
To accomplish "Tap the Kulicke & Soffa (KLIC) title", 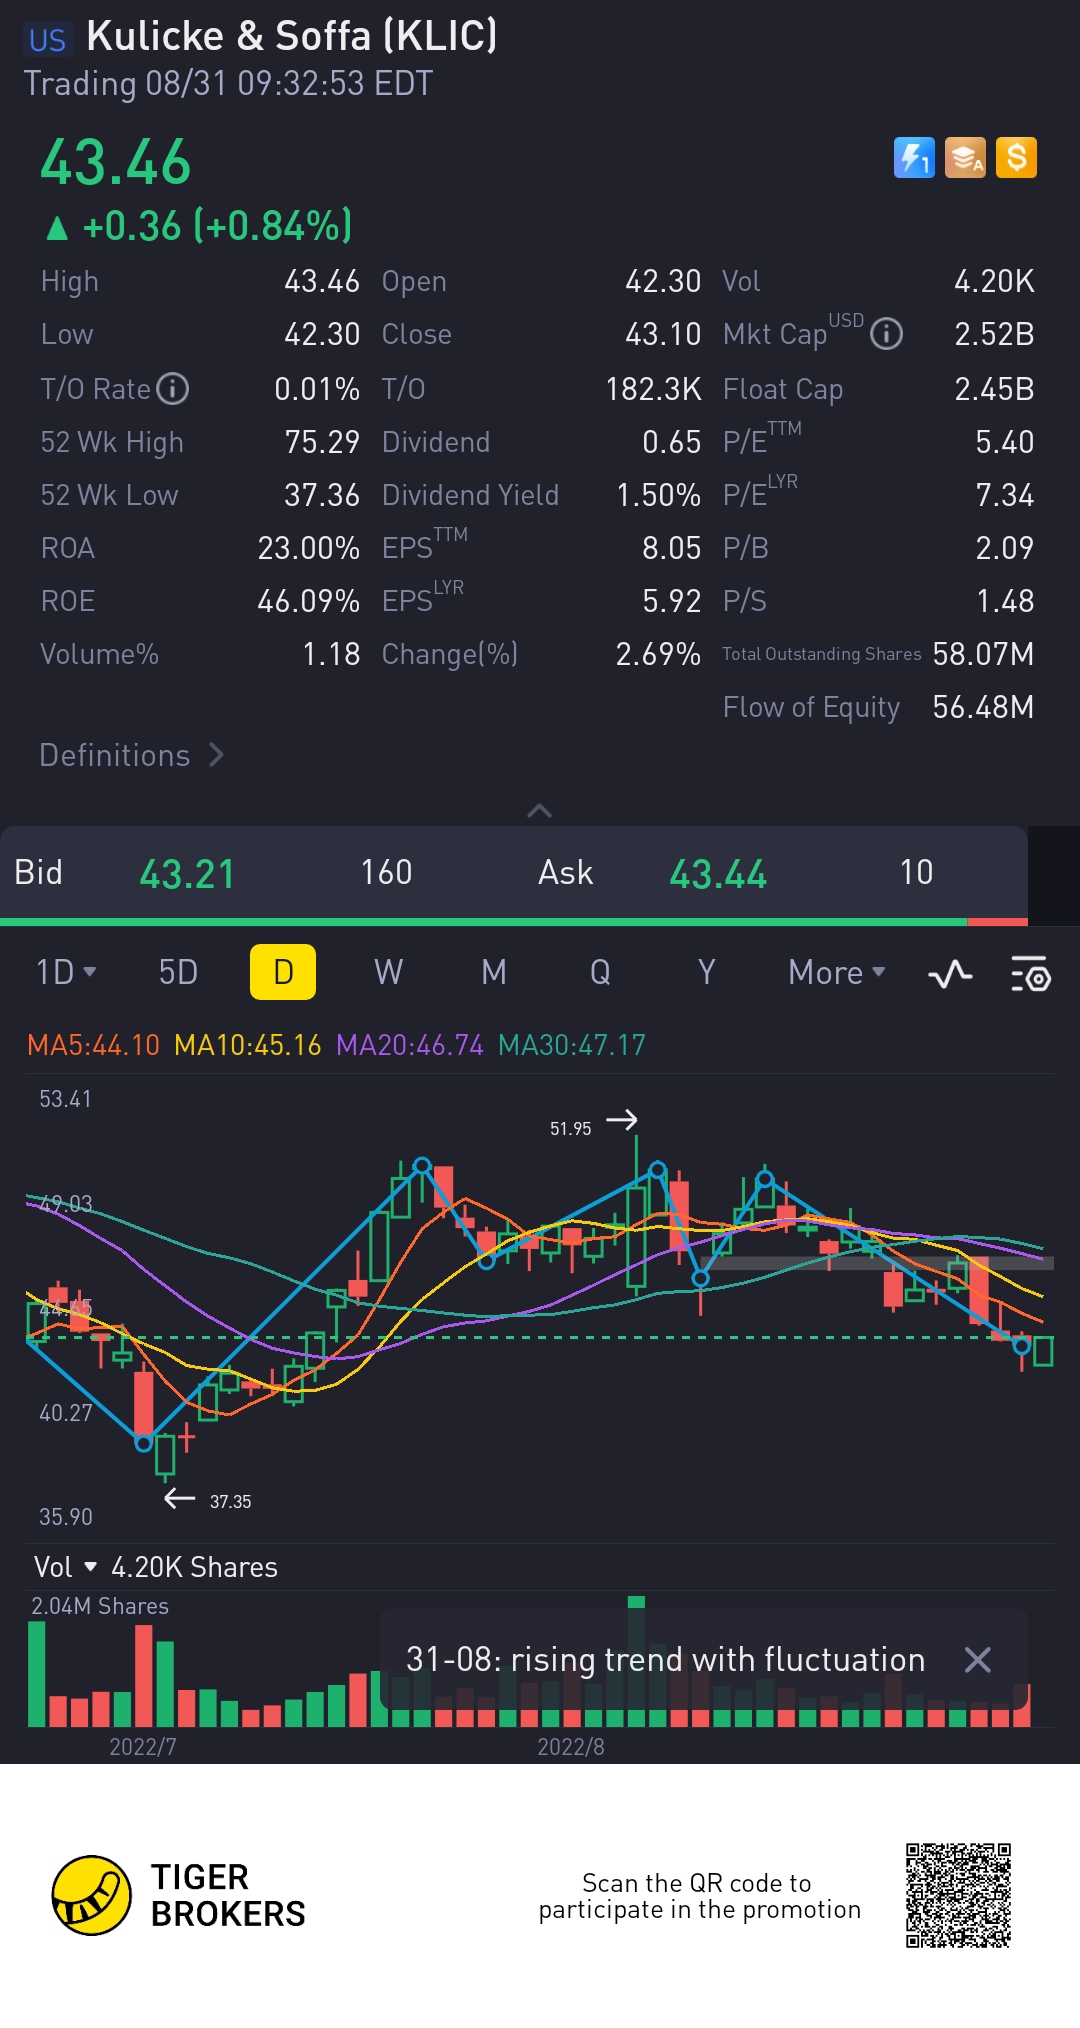I will pos(291,36).
